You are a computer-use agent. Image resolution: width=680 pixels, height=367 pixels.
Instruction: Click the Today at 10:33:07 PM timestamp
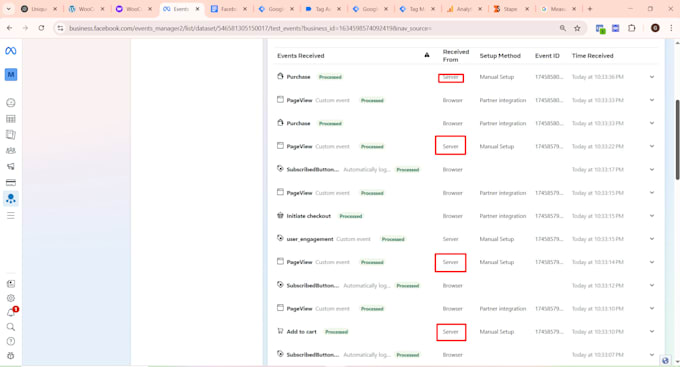coord(598,355)
